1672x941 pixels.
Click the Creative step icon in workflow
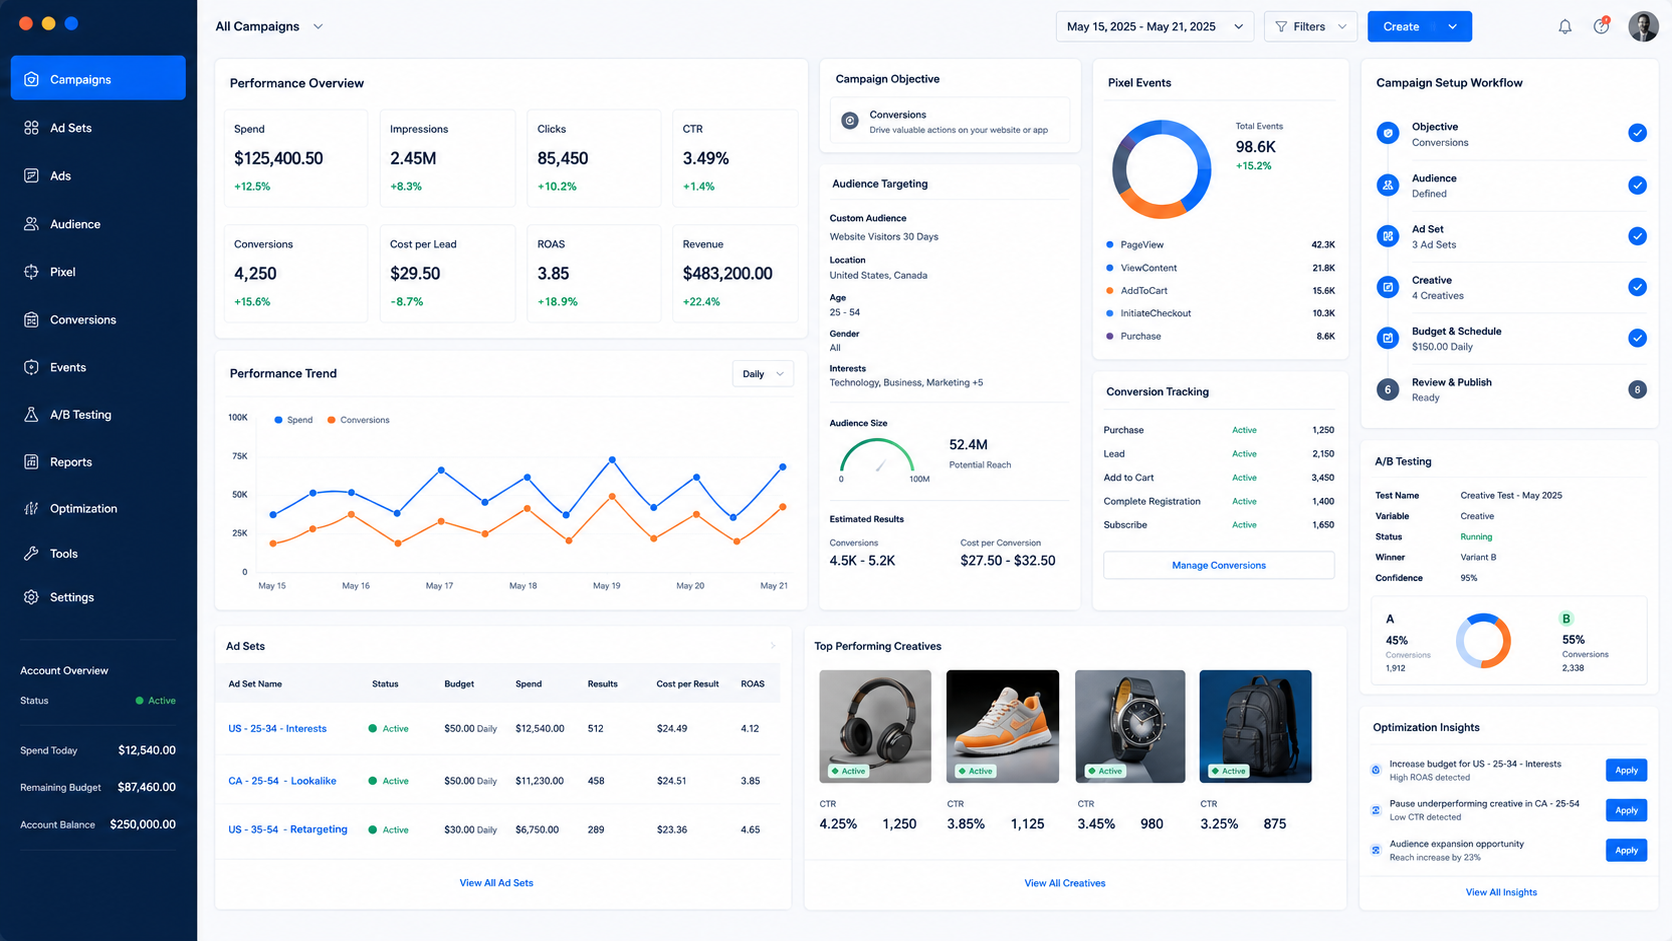click(1387, 287)
